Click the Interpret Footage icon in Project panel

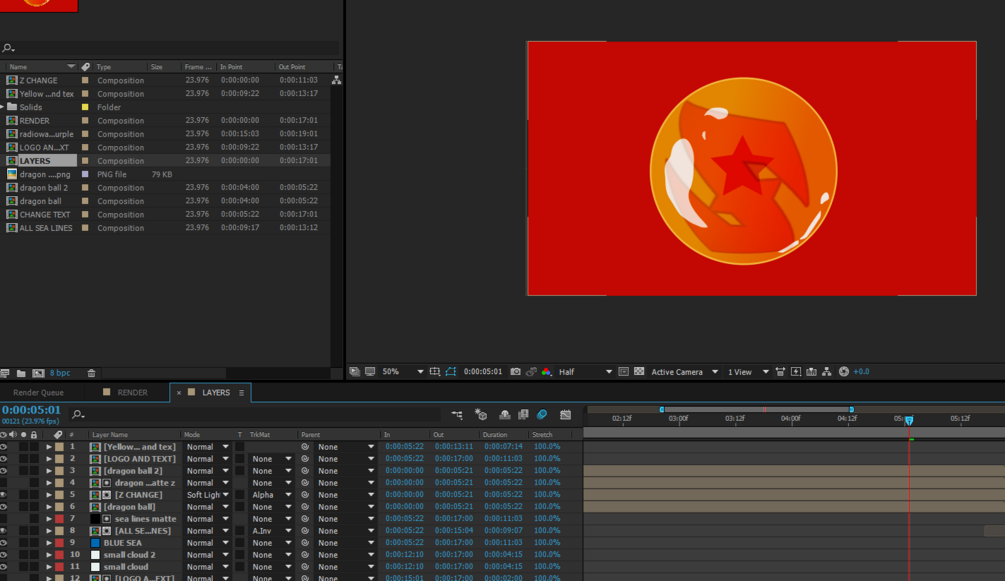pyautogui.click(x=5, y=373)
